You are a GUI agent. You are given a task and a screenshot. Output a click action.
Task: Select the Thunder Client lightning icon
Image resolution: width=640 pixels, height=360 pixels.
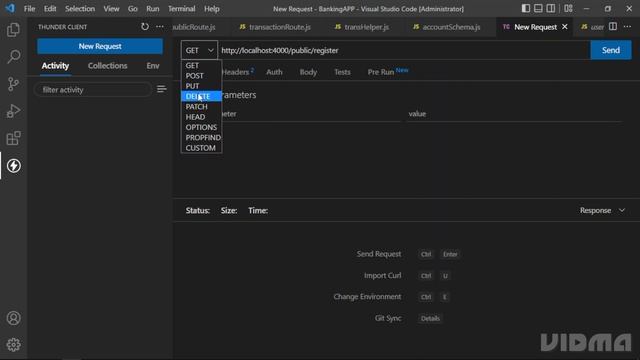click(13, 166)
